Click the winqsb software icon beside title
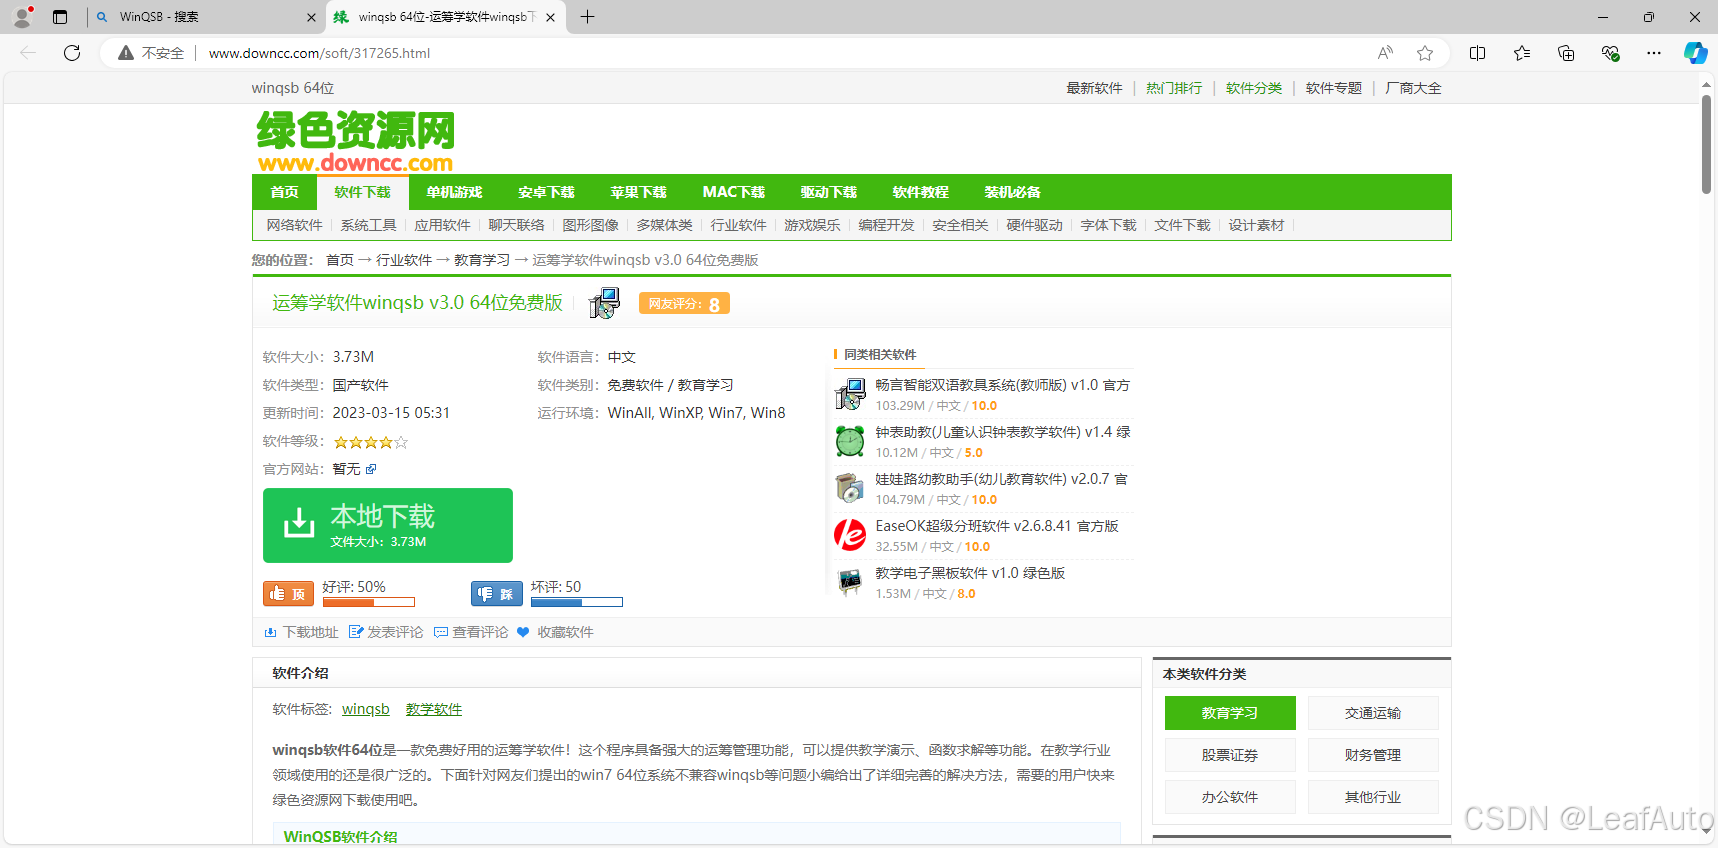 [x=604, y=303]
